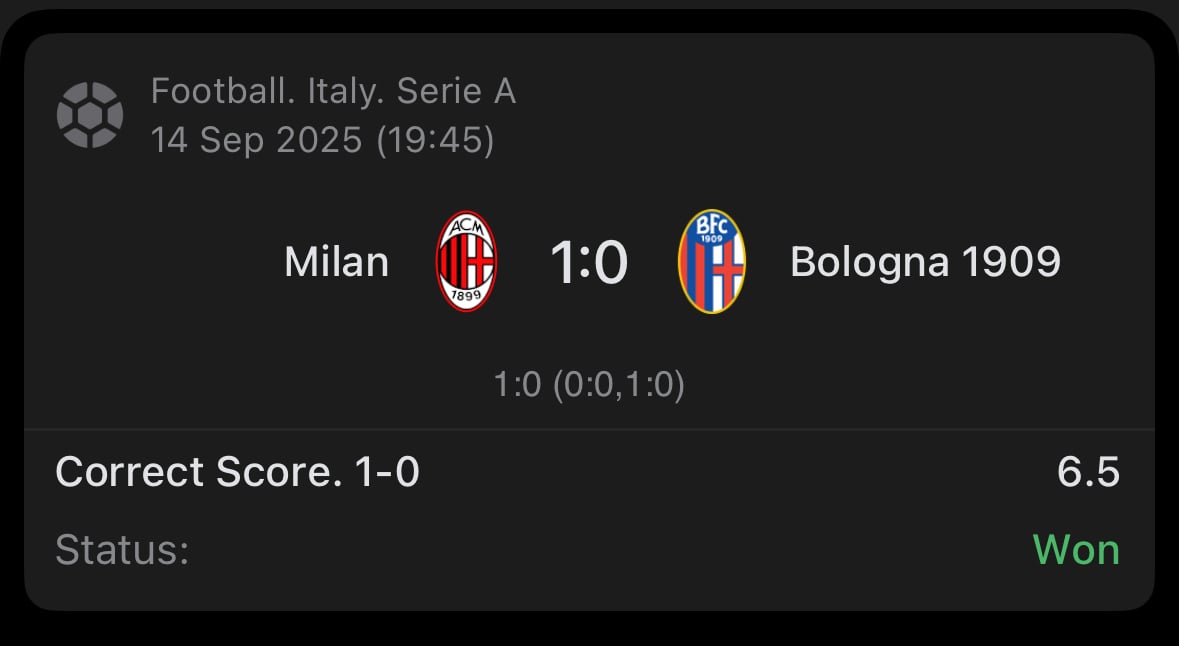Screen dimensions: 1179x646
Task: Click the football sport icon
Action: (x=90, y=115)
